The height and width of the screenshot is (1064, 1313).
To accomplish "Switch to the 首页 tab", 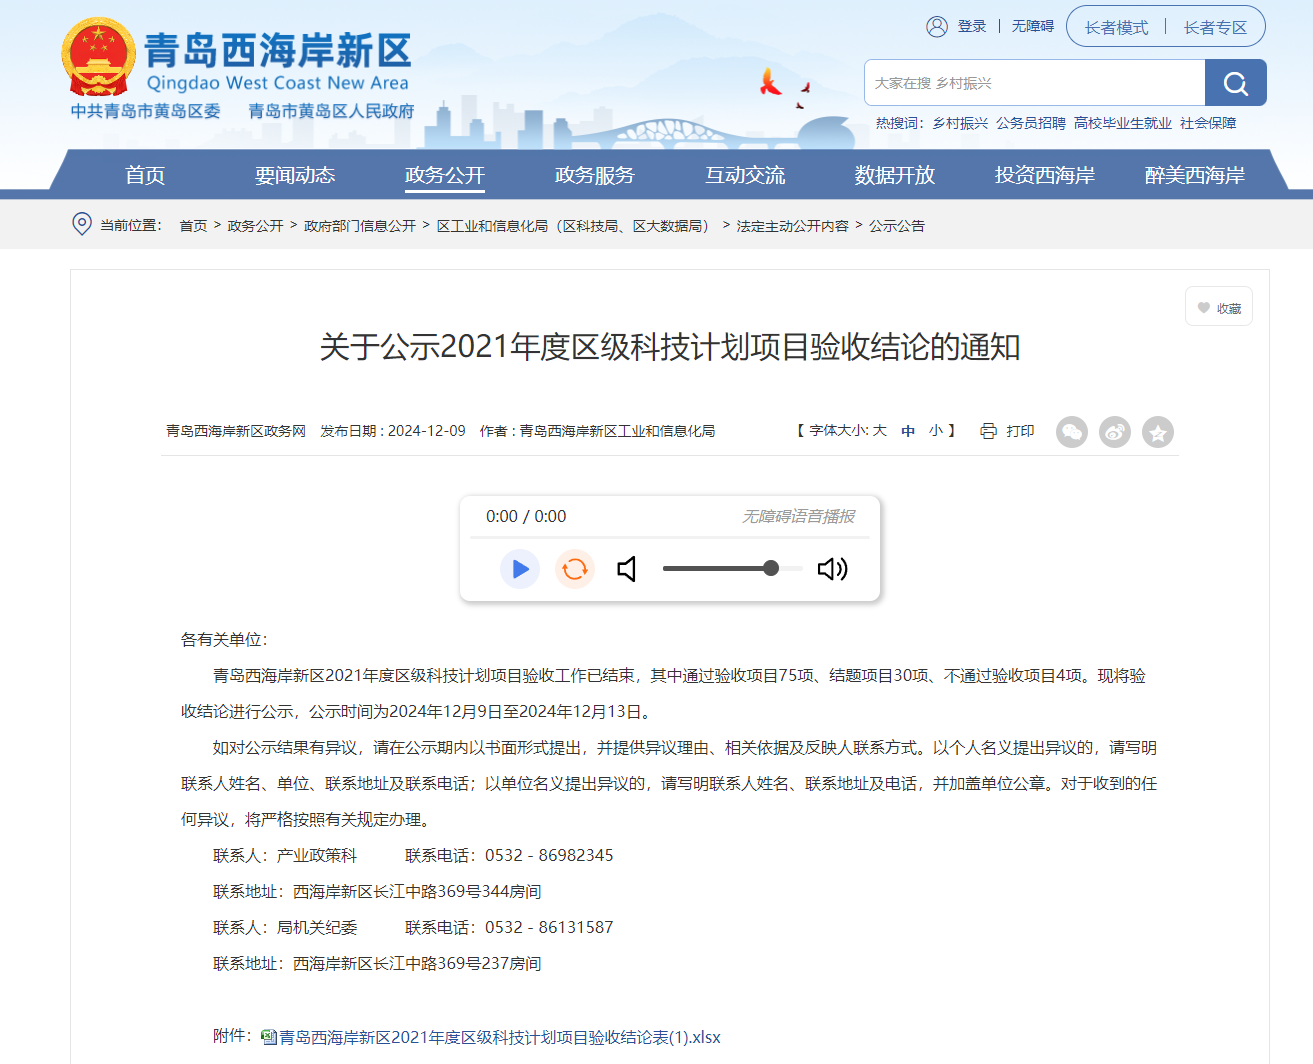I will [x=145, y=174].
